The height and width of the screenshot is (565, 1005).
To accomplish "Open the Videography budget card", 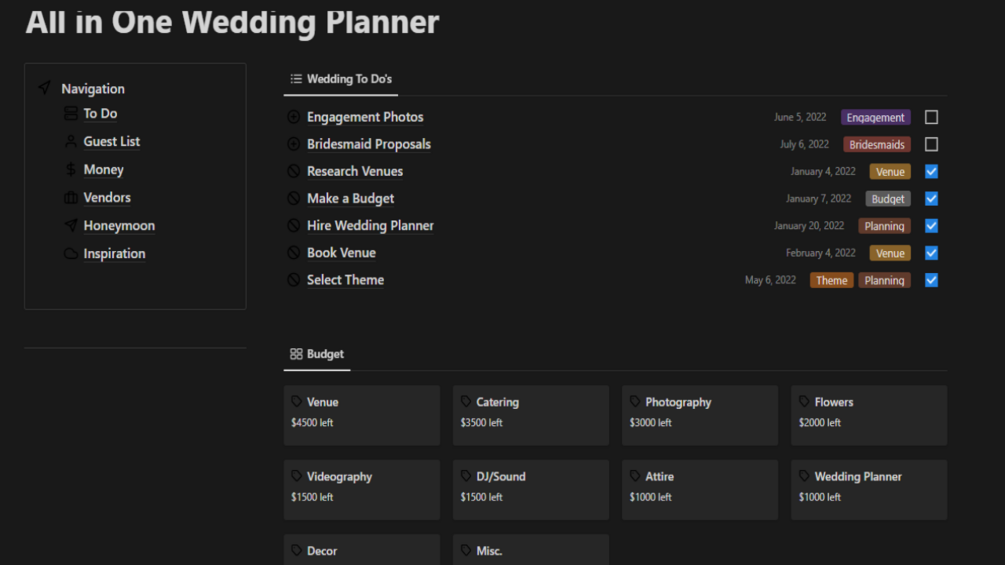I will pos(361,489).
